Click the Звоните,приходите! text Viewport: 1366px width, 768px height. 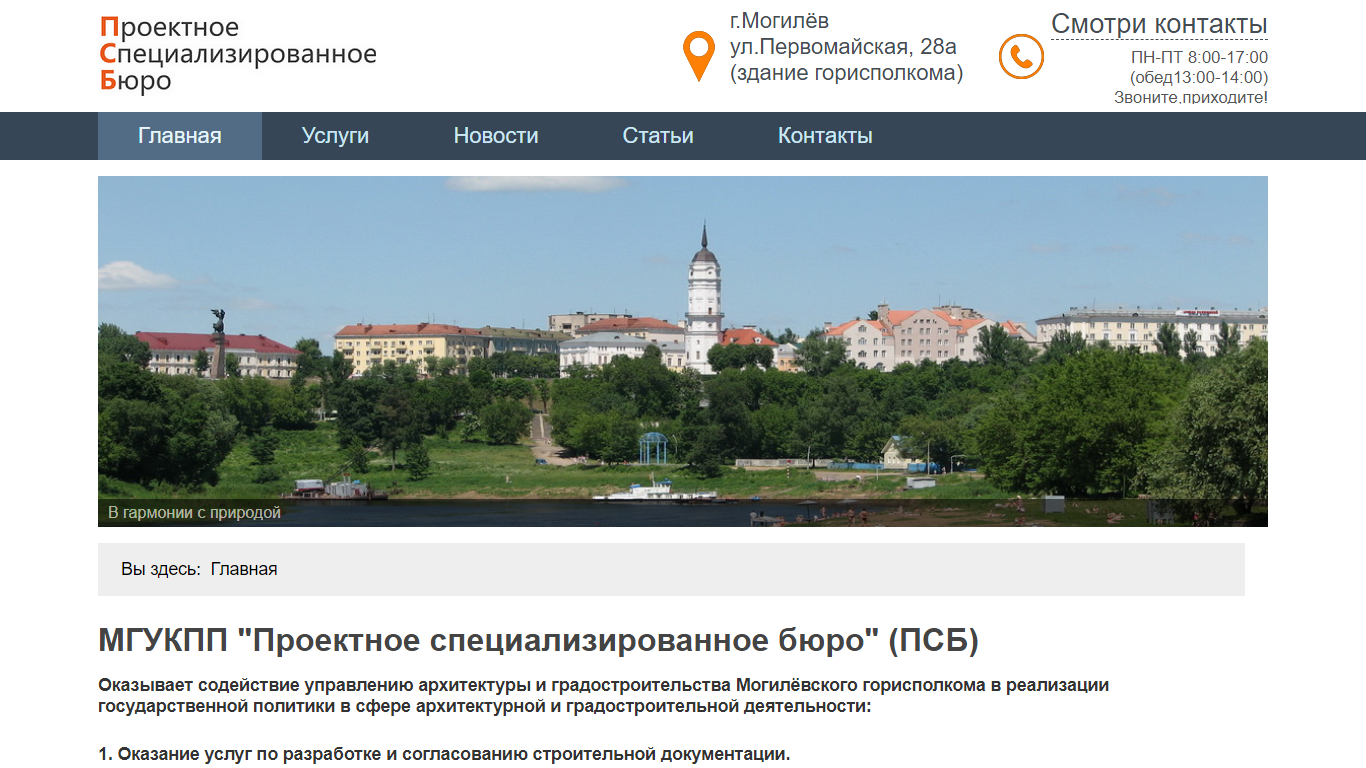tap(1191, 97)
